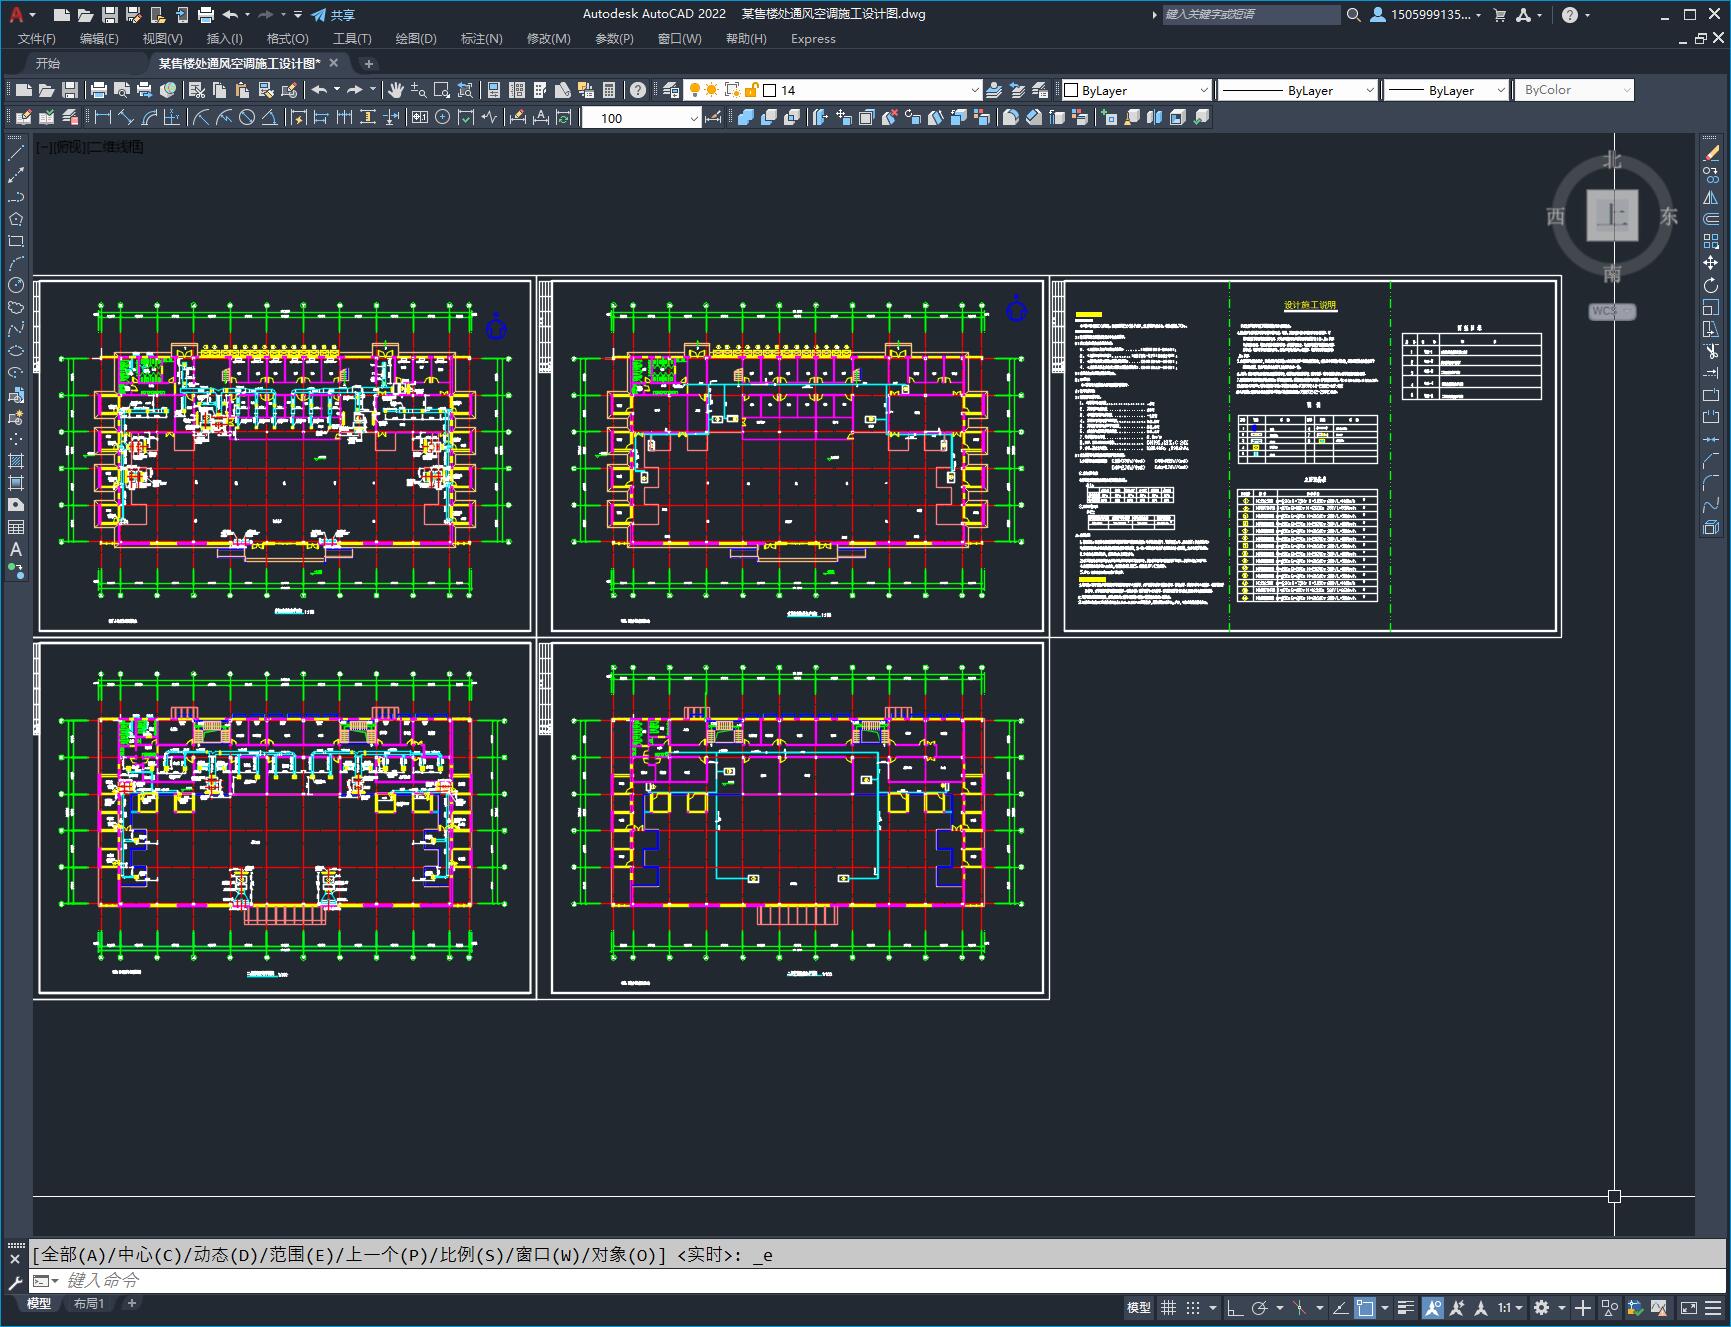Toggle isometric drafting in status bar
Screen dimensions: 1731x1327
(x=1300, y=1308)
